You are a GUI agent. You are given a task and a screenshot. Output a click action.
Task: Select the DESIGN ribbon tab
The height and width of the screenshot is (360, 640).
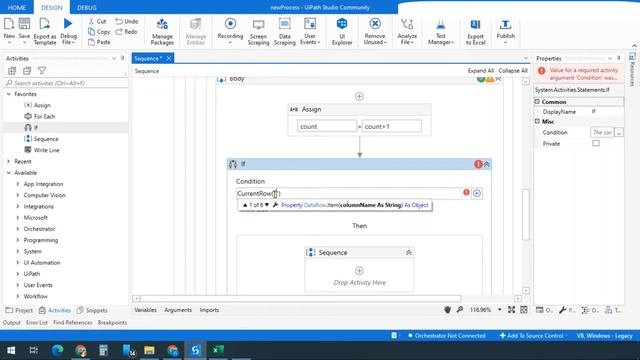click(52, 7)
